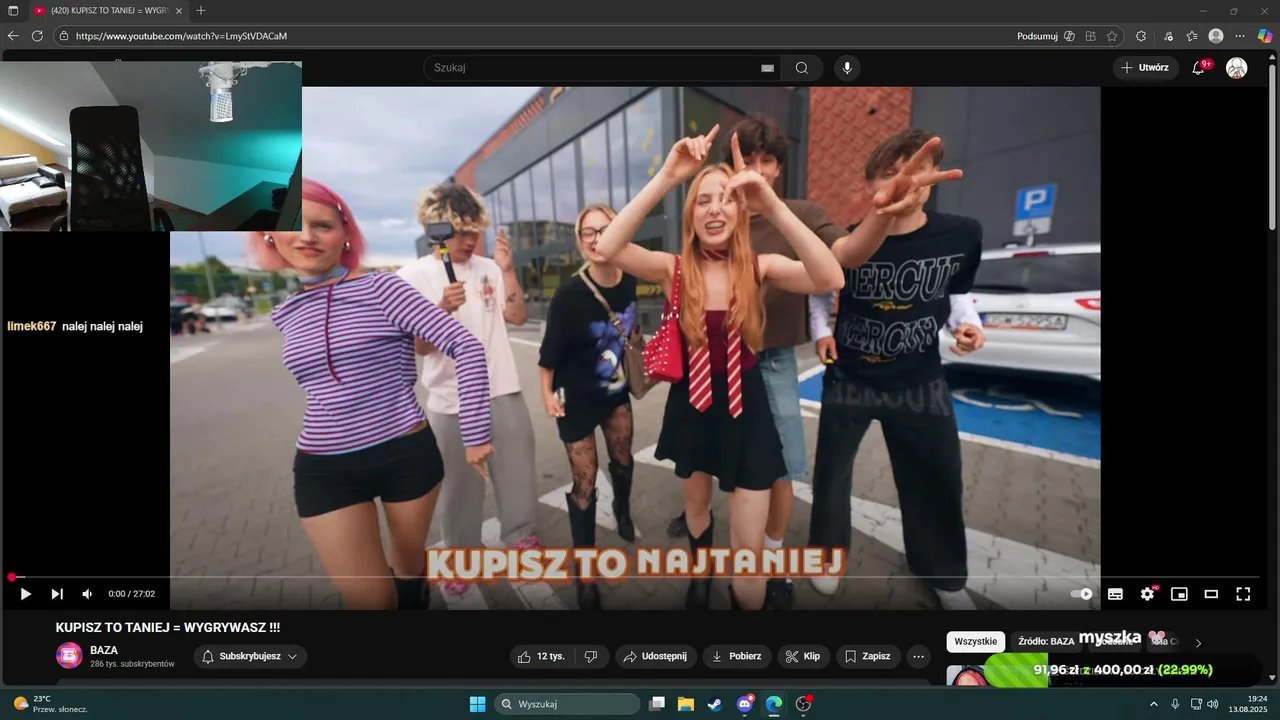1280x720 pixels.
Task: Click the red video progress bar
Action: pos(635,577)
